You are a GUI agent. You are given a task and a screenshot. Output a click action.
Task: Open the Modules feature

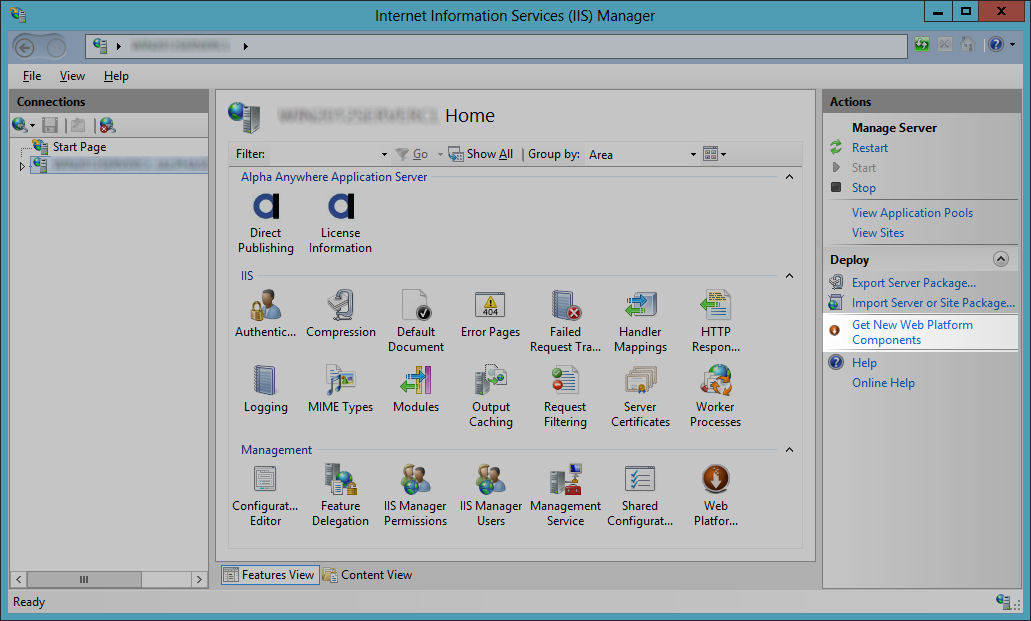pos(416,389)
